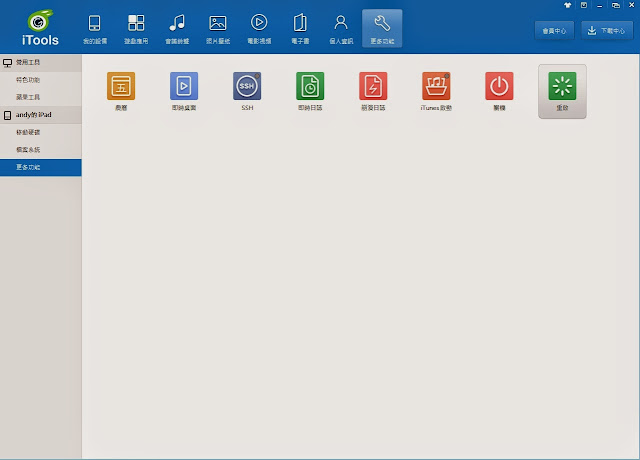Click the shirt skin icon in title bar
Image resolution: width=640 pixels, height=460 pixels.
[x=567, y=5]
